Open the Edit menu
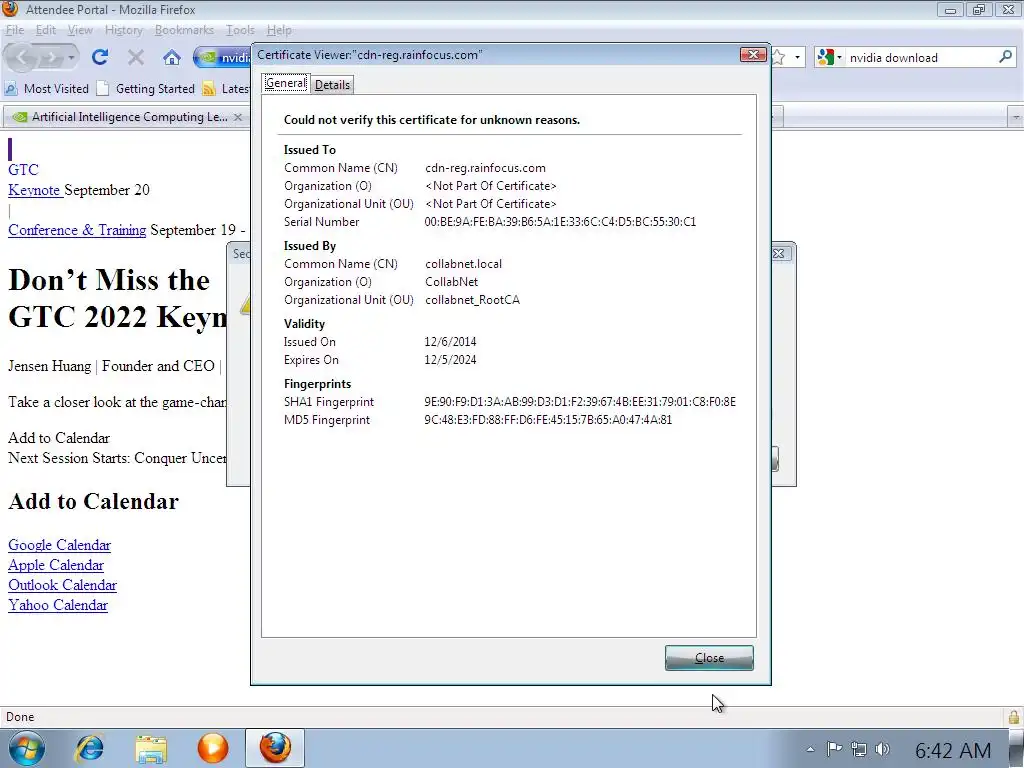This screenshot has width=1024, height=768. (45, 30)
